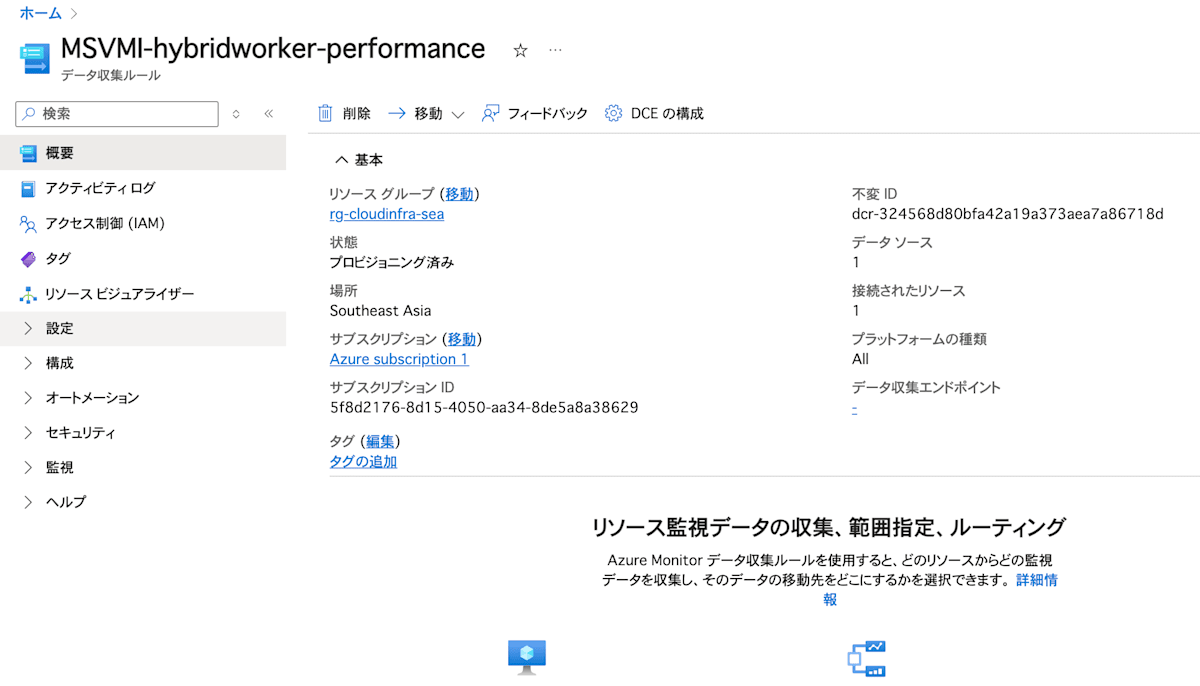This screenshot has width=1200, height=686.
Task: Click the プロビジョニング済み status value
Action: click(x=392, y=262)
